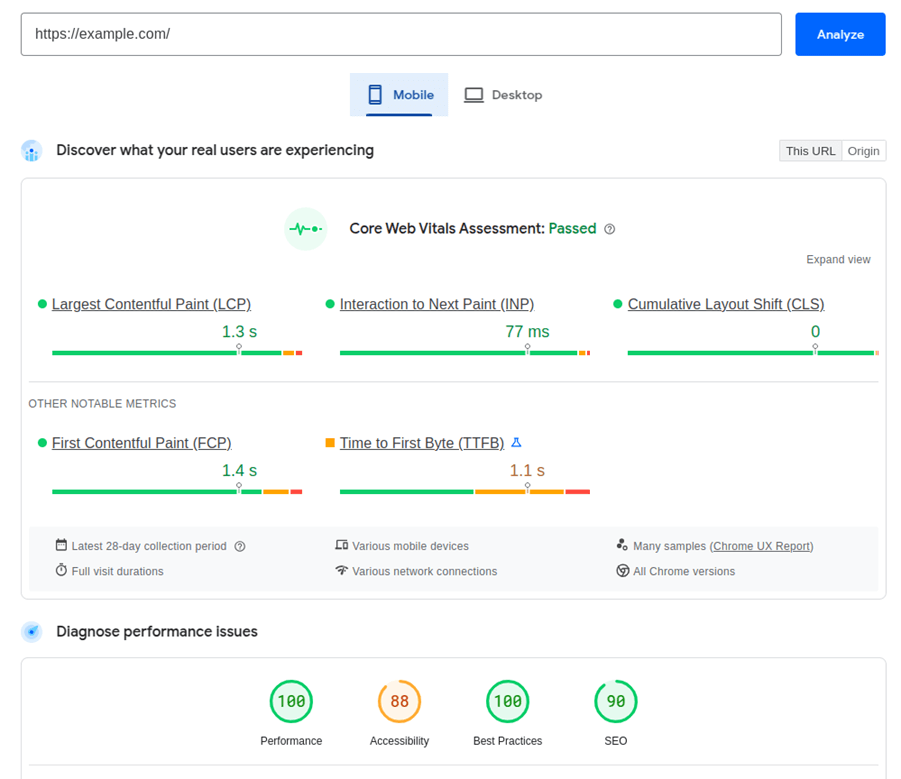901x779 pixels.
Task: Click the help icon next to Passed status
Action: tap(611, 228)
